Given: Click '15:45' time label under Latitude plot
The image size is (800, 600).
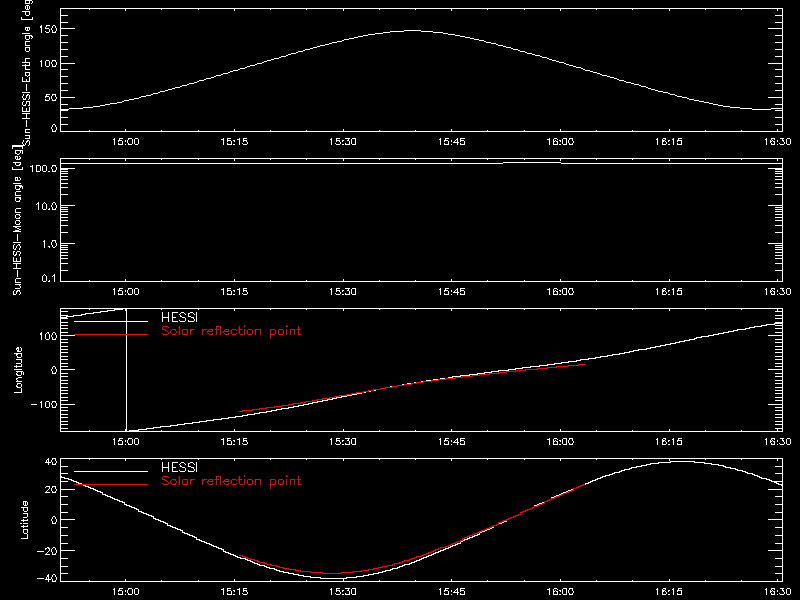Looking at the screenshot, I should pos(452,592).
